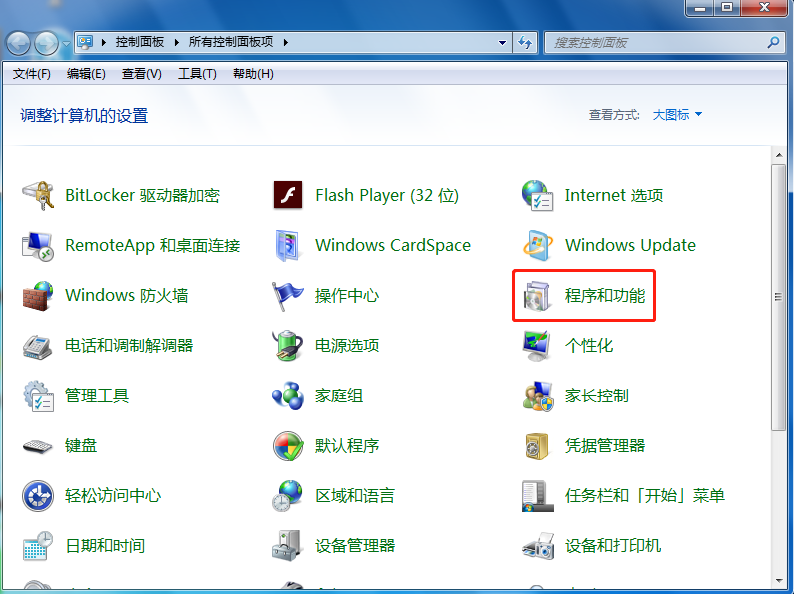Open the 任务栏和「开始」菜单 link
The width and height of the screenshot is (794, 594).
(x=644, y=496)
